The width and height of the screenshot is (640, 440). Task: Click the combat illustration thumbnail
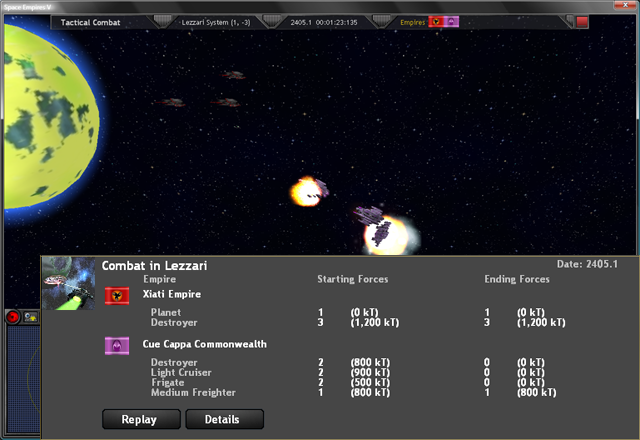69,283
